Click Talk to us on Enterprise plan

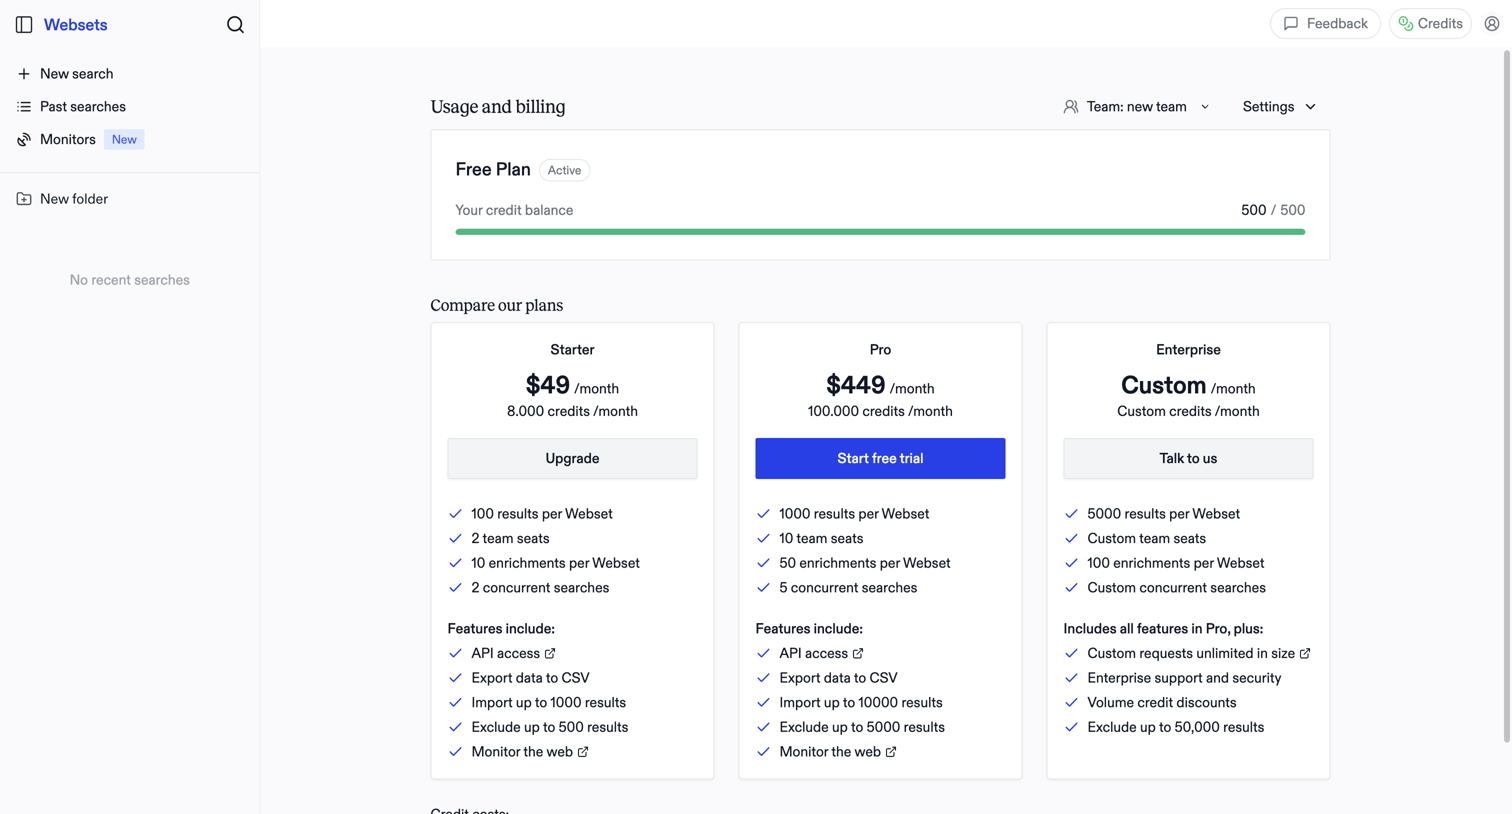pyautogui.click(x=1188, y=458)
